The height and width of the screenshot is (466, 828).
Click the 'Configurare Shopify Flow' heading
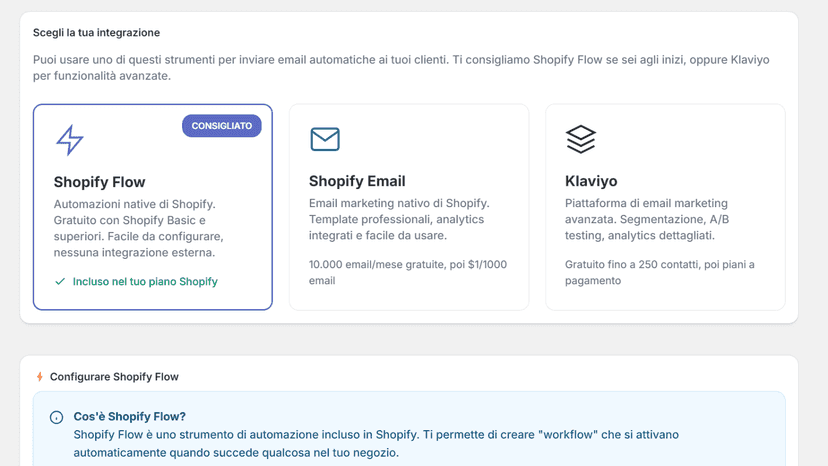point(114,377)
